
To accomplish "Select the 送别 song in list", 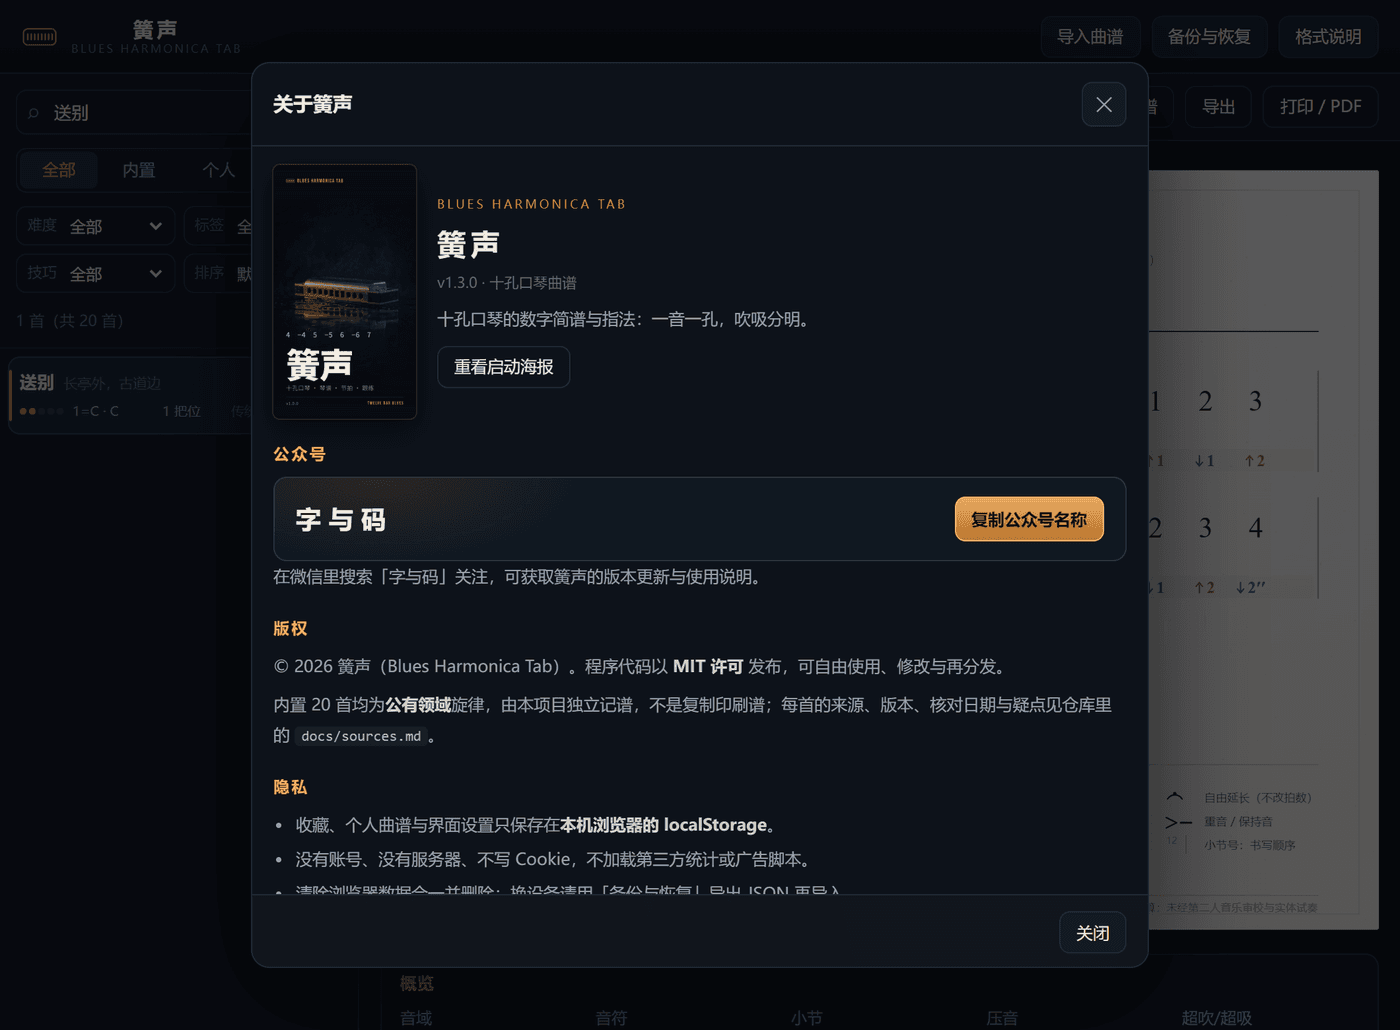I will point(132,396).
